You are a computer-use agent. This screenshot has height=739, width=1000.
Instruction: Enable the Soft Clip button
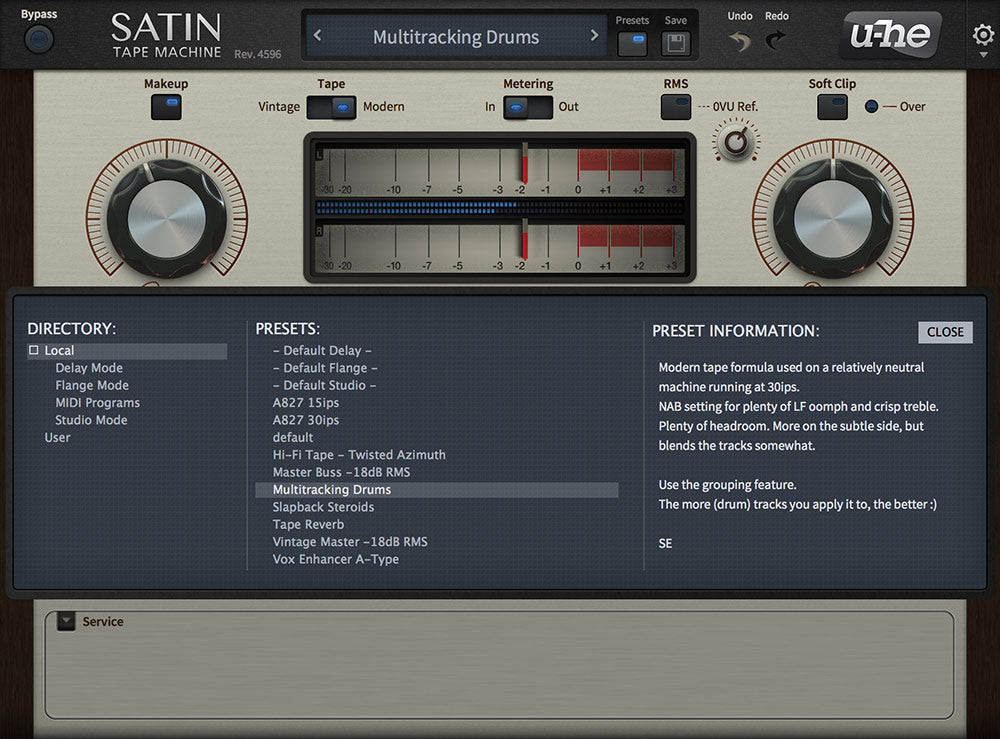coord(832,107)
